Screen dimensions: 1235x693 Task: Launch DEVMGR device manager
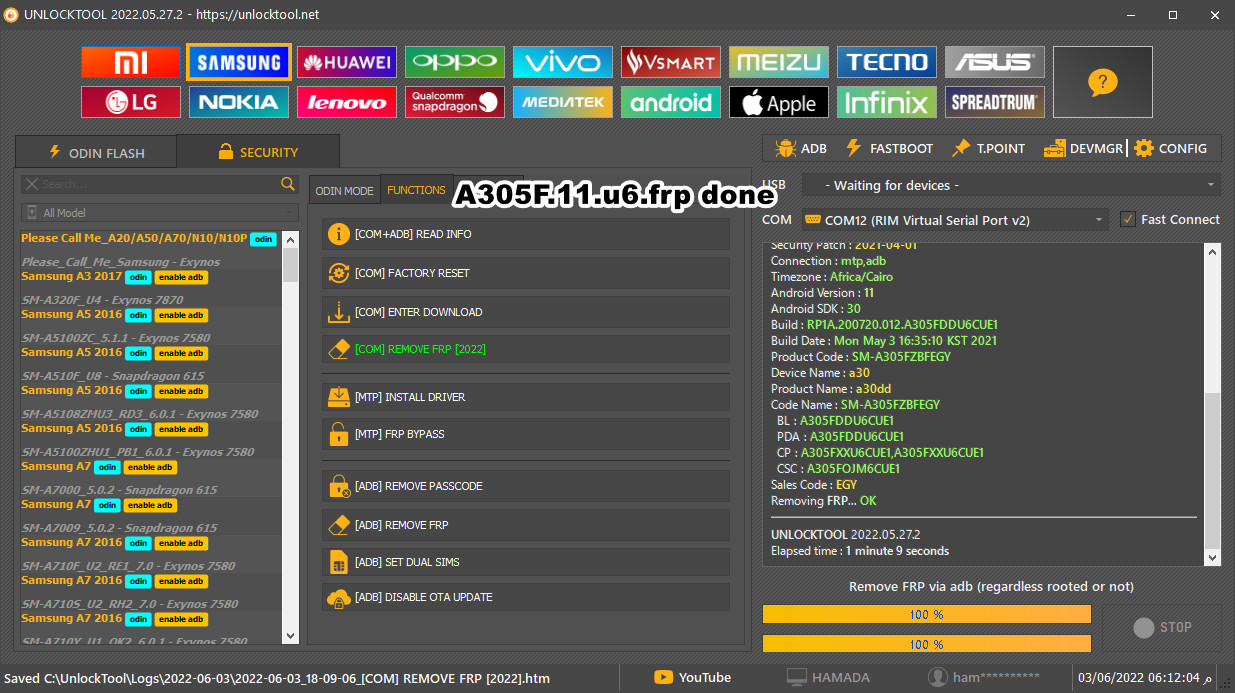click(x=1084, y=148)
